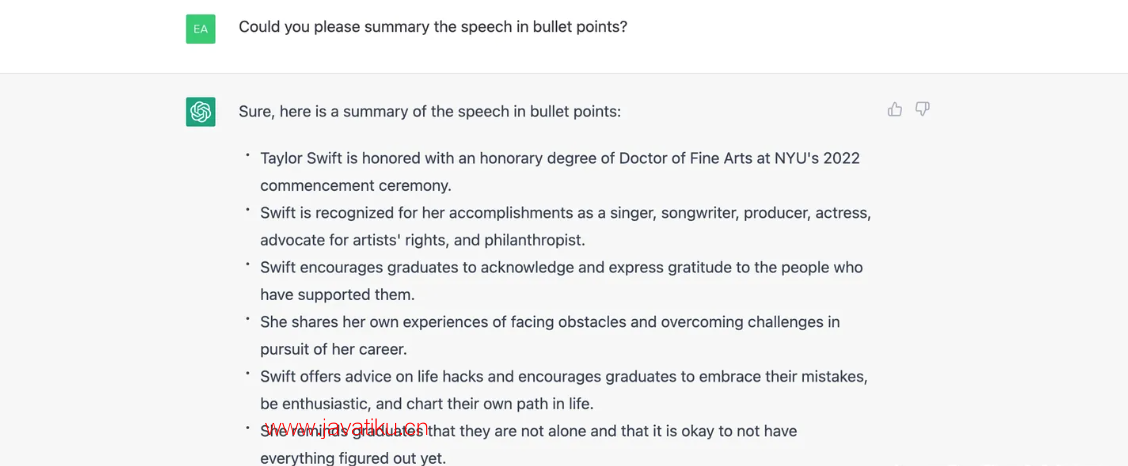Click the 'everything figured out yet.' text line
The height and width of the screenshot is (466, 1128).
point(353,458)
